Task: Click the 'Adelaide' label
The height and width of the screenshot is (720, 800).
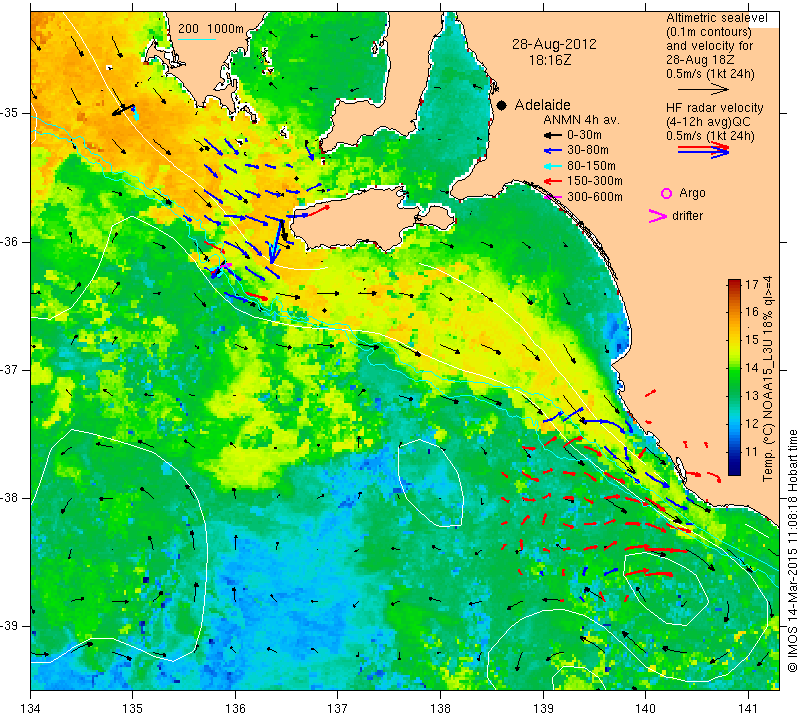Action: 542,105
